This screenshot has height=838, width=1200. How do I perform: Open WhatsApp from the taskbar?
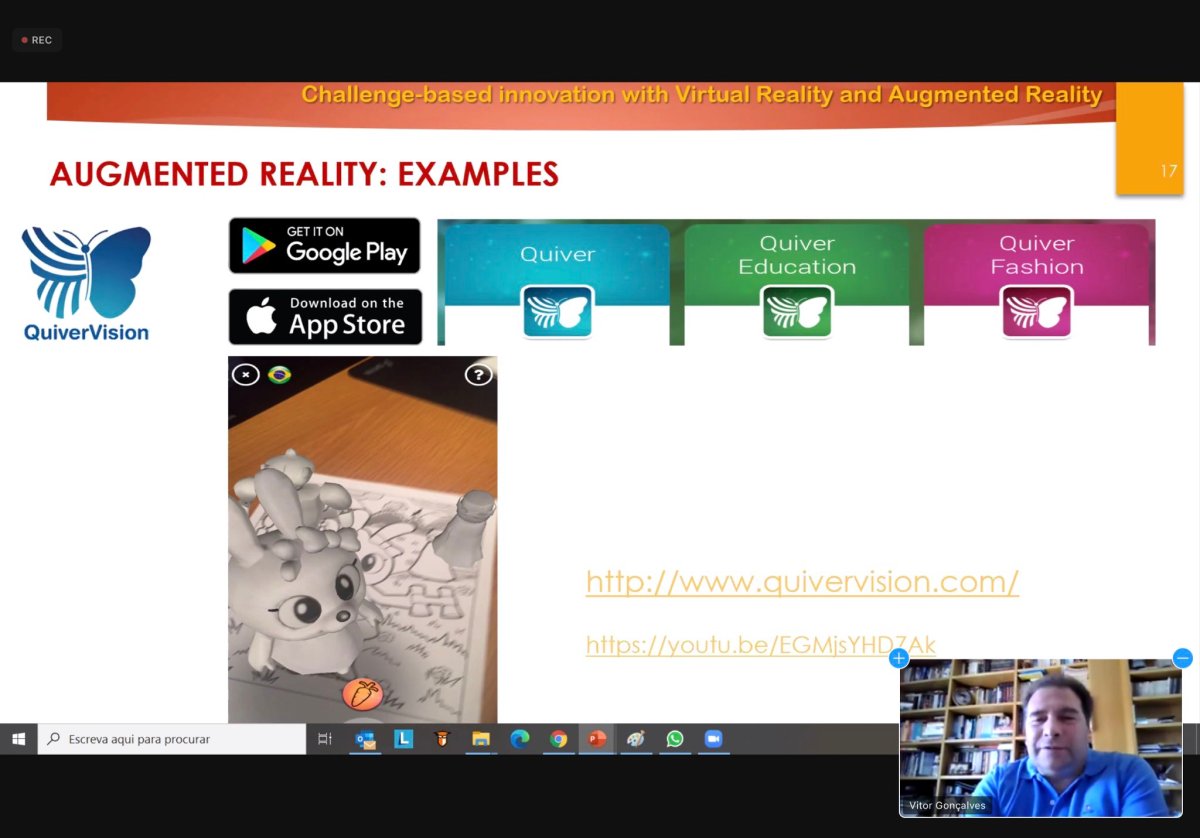click(x=675, y=739)
